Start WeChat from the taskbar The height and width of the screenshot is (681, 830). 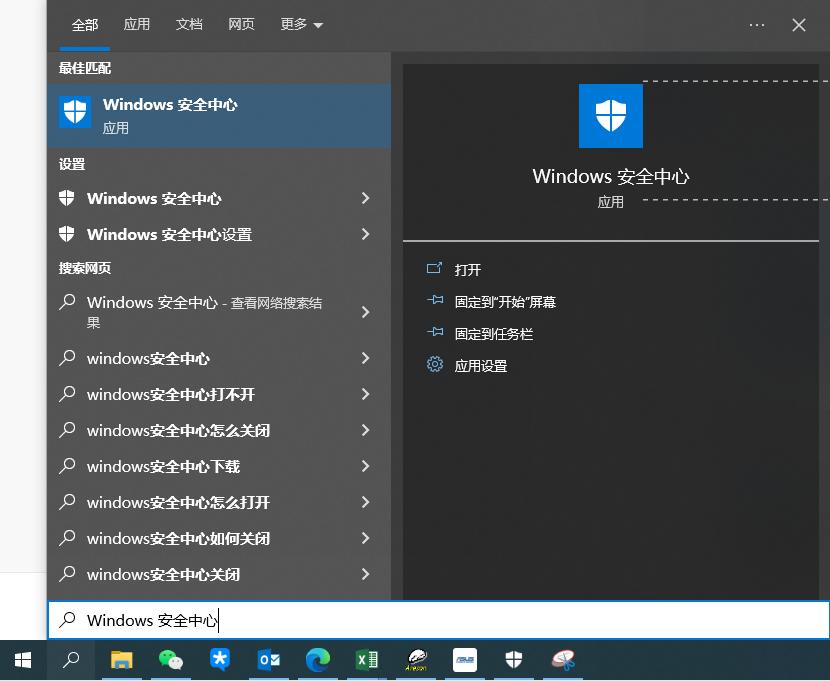[x=171, y=660]
